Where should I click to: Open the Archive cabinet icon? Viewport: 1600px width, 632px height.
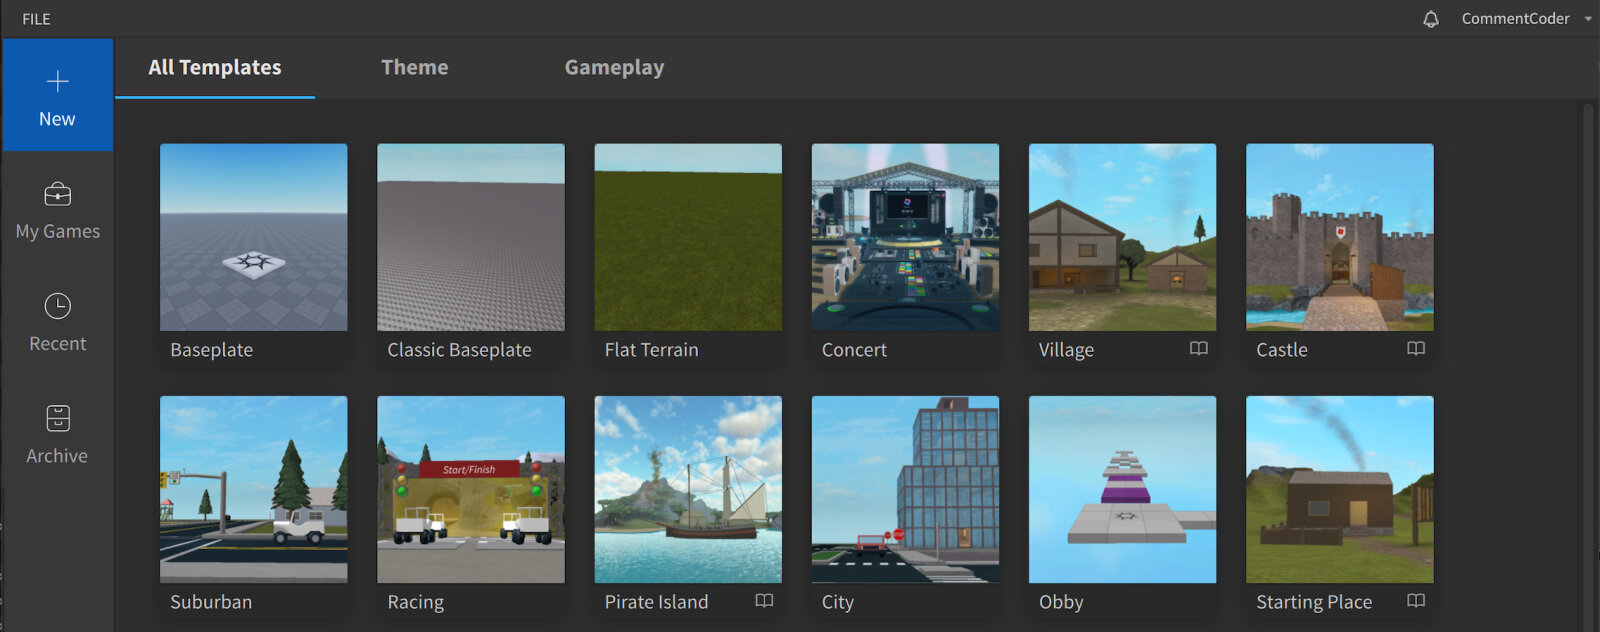click(x=58, y=418)
